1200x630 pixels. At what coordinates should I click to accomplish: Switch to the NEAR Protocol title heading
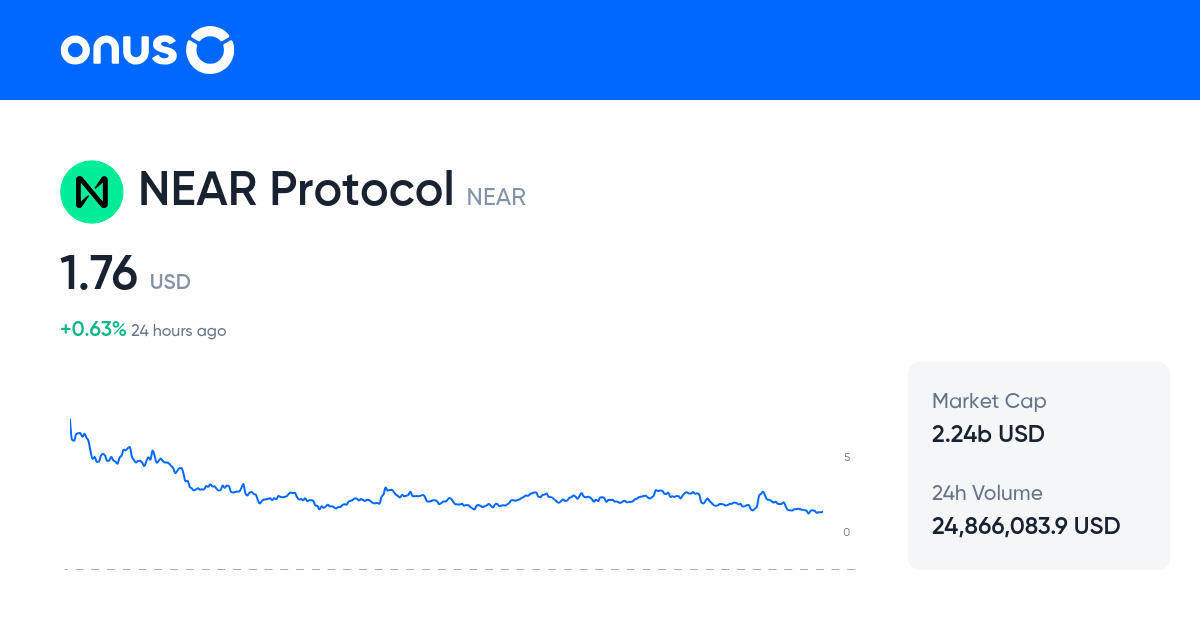pos(295,188)
